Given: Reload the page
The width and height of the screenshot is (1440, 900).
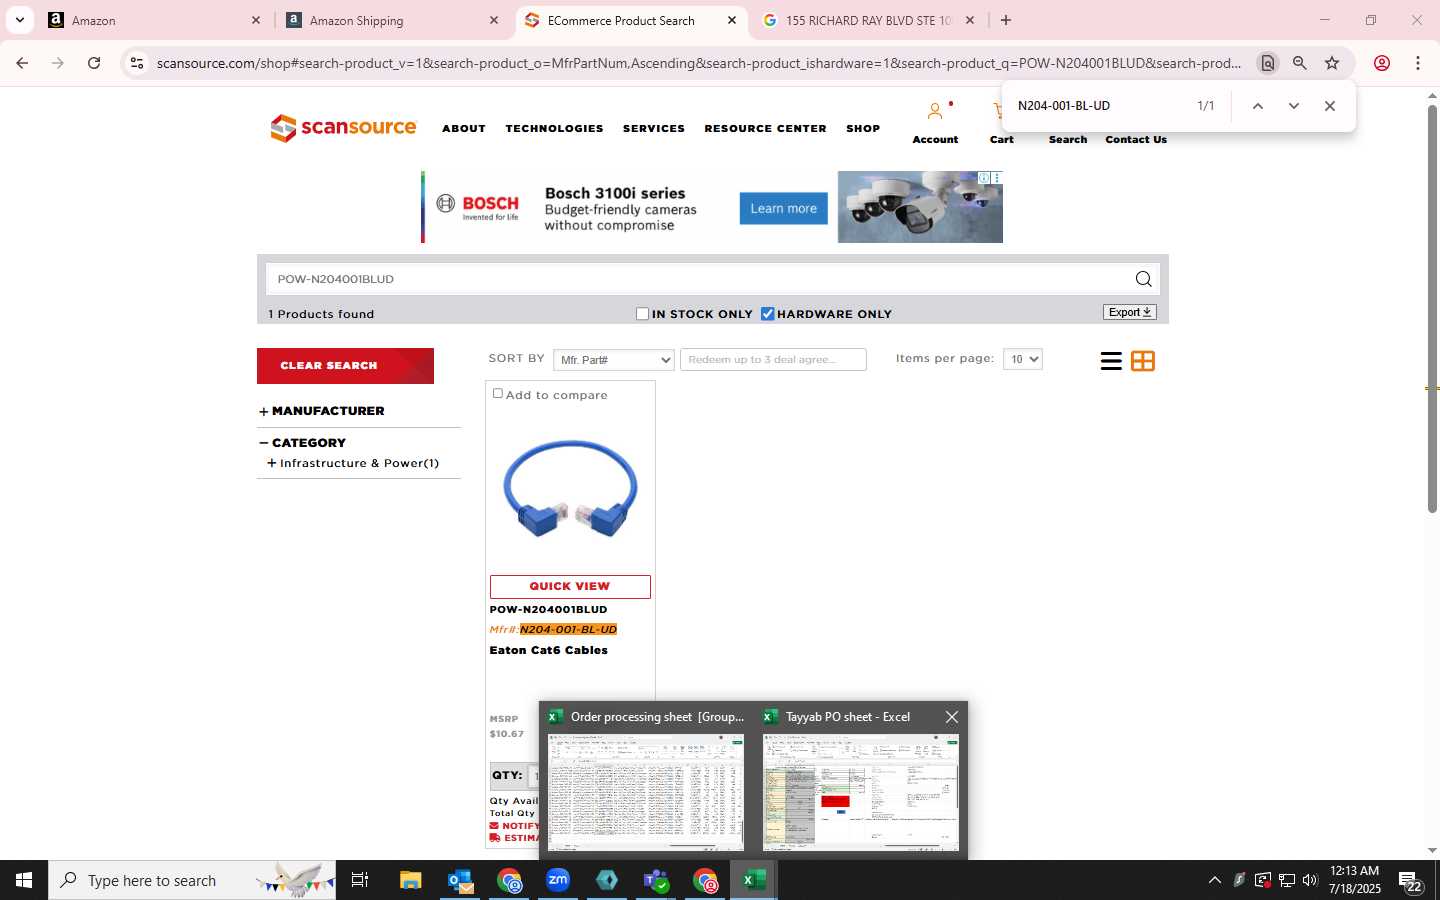Looking at the screenshot, I should click(x=94, y=63).
